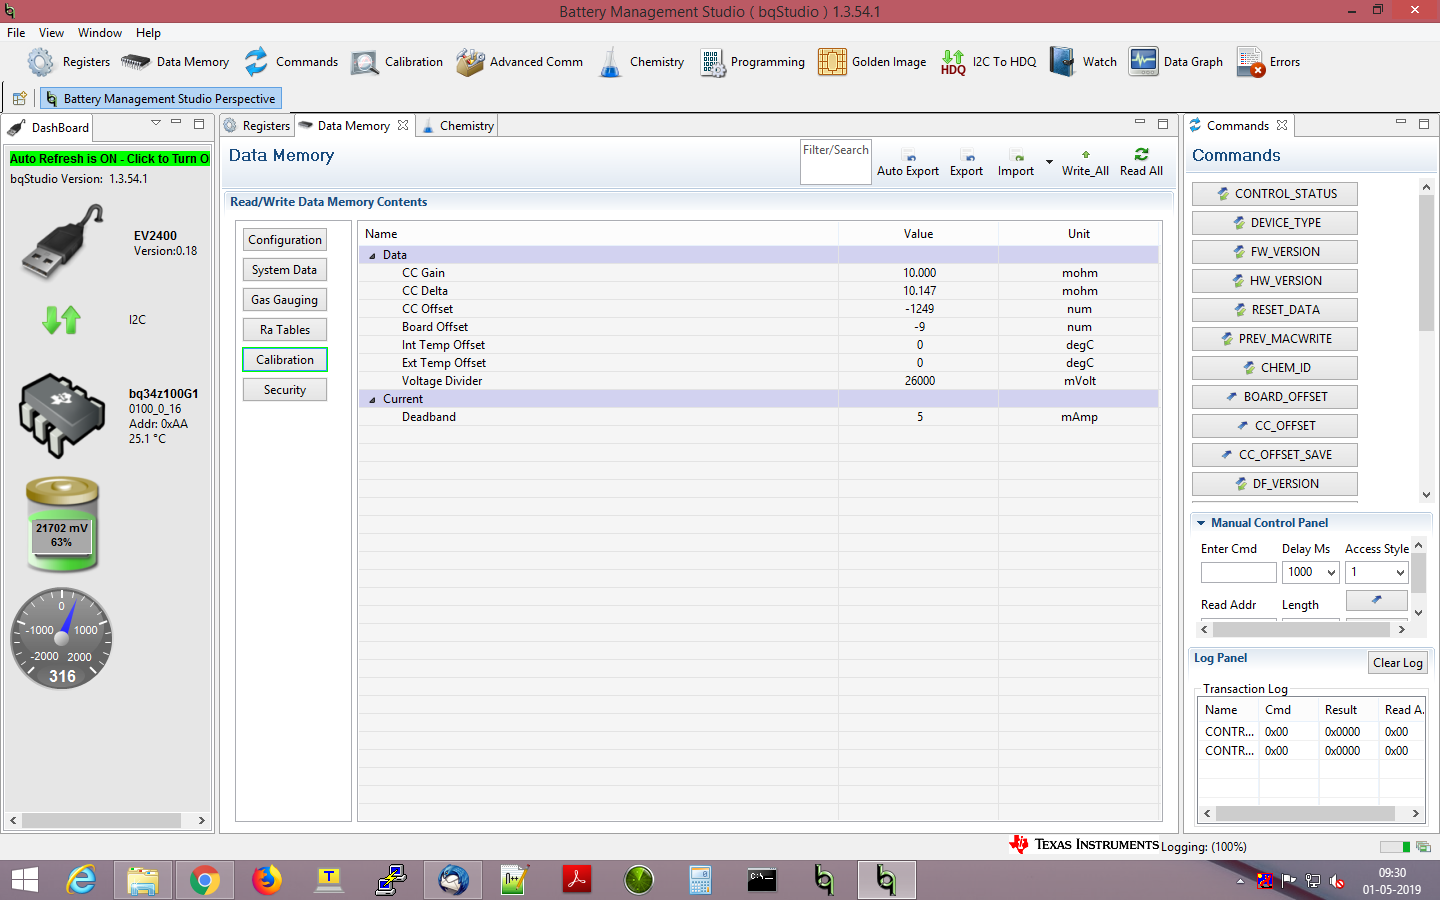Turn off Auto Refresh in the DashBoard

[109, 159]
